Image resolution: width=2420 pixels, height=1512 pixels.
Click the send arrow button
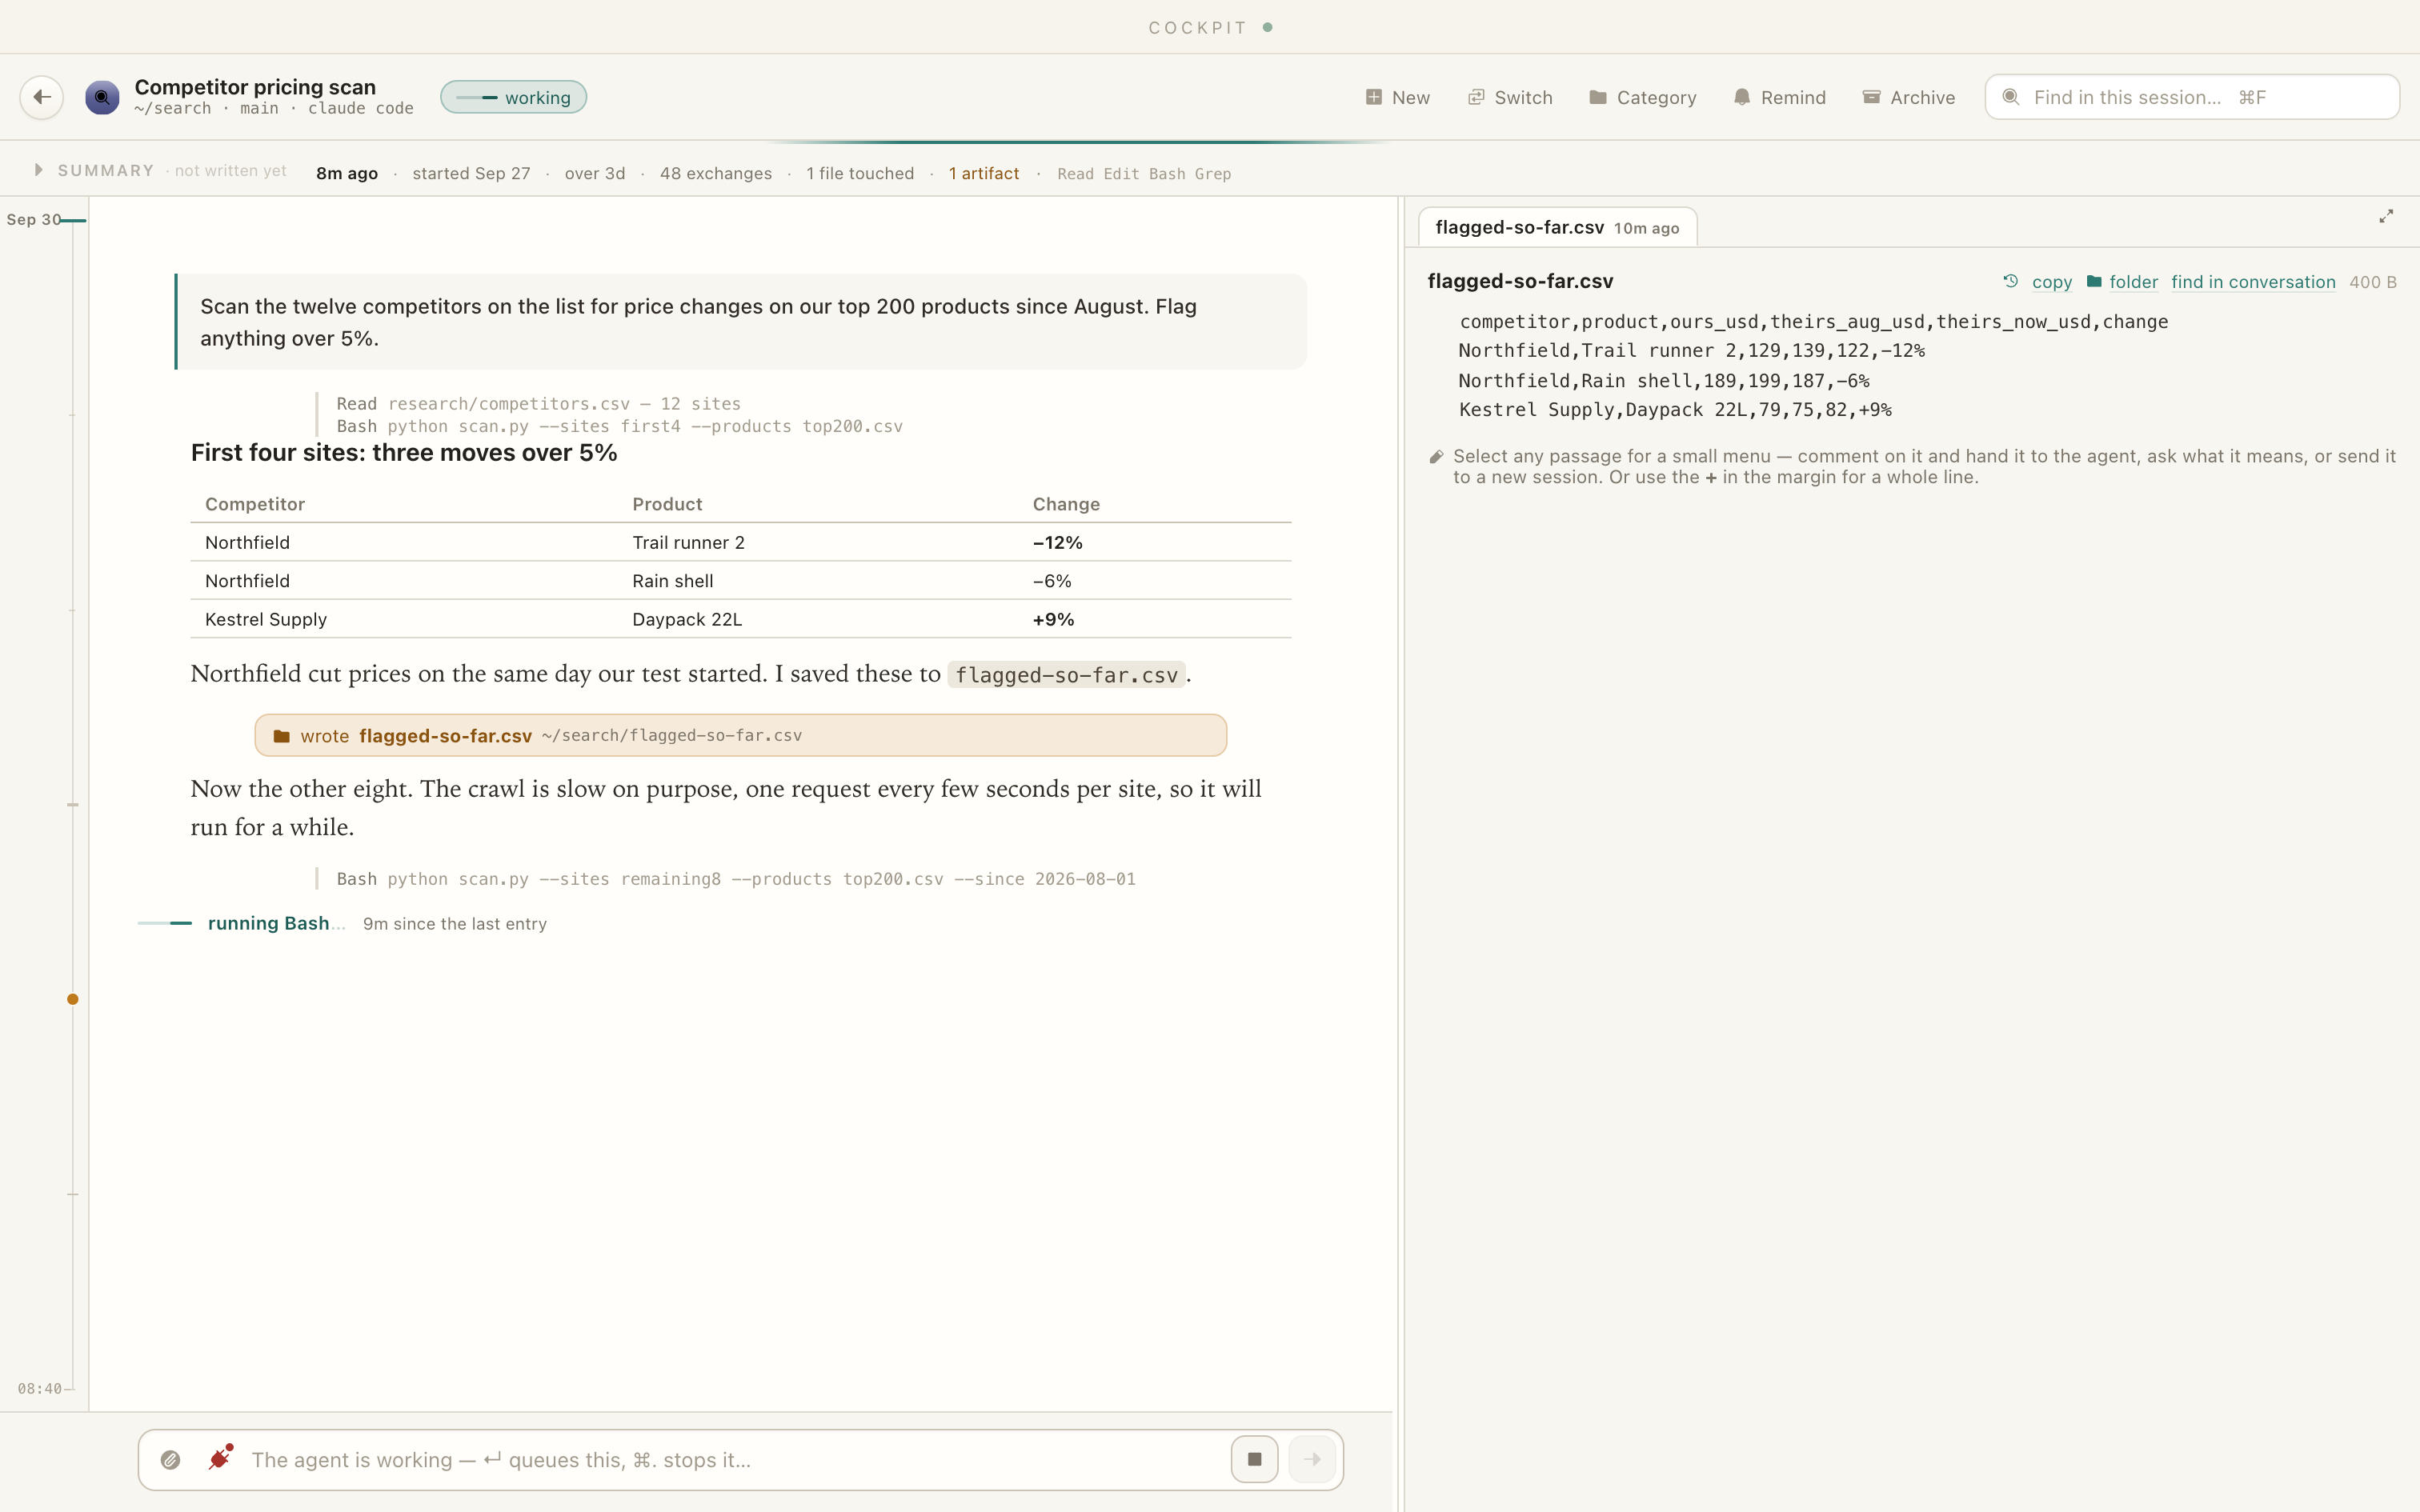[x=1312, y=1459]
